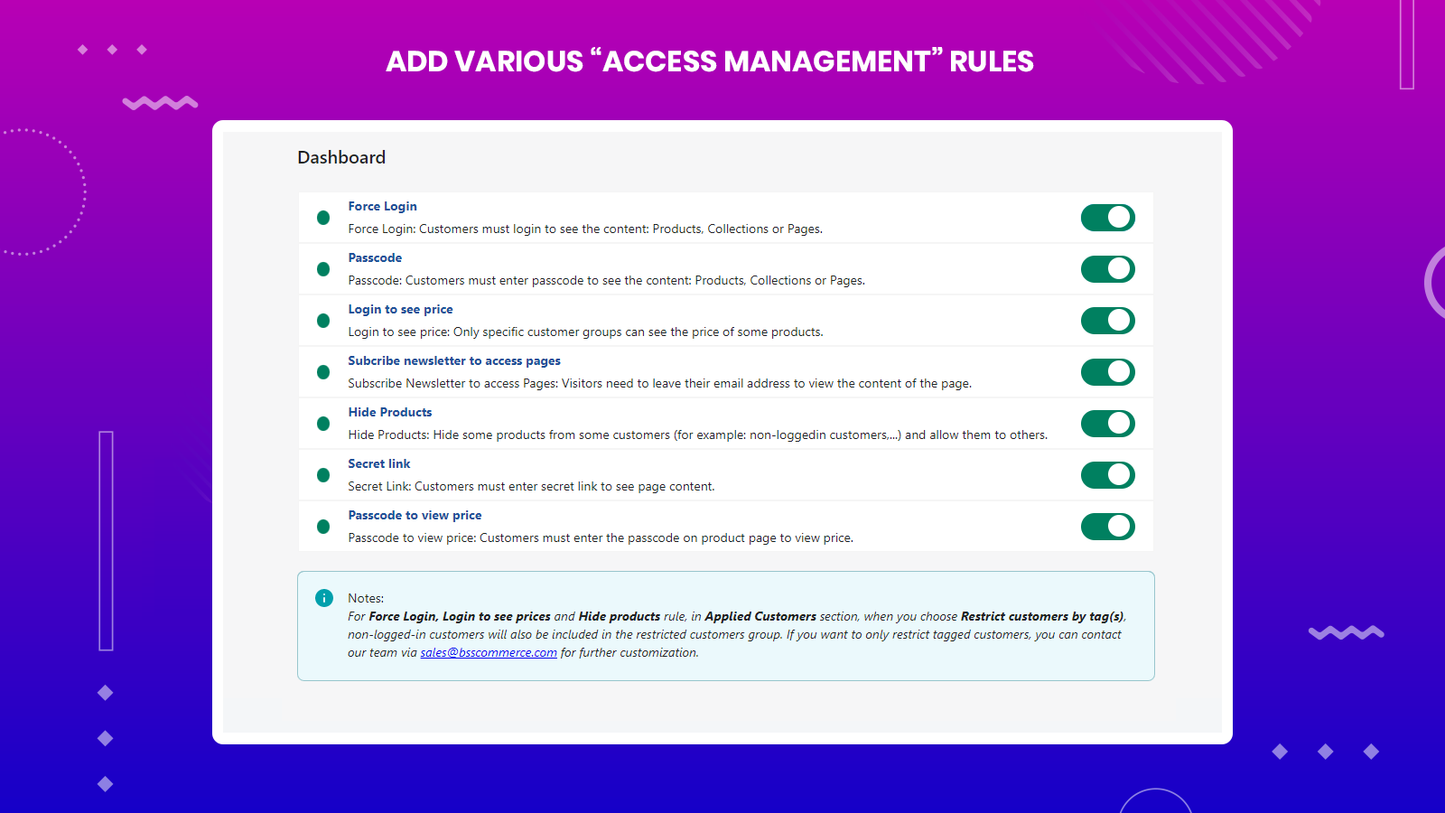Click the sales@bsscommerce.com email link

click(488, 653)
